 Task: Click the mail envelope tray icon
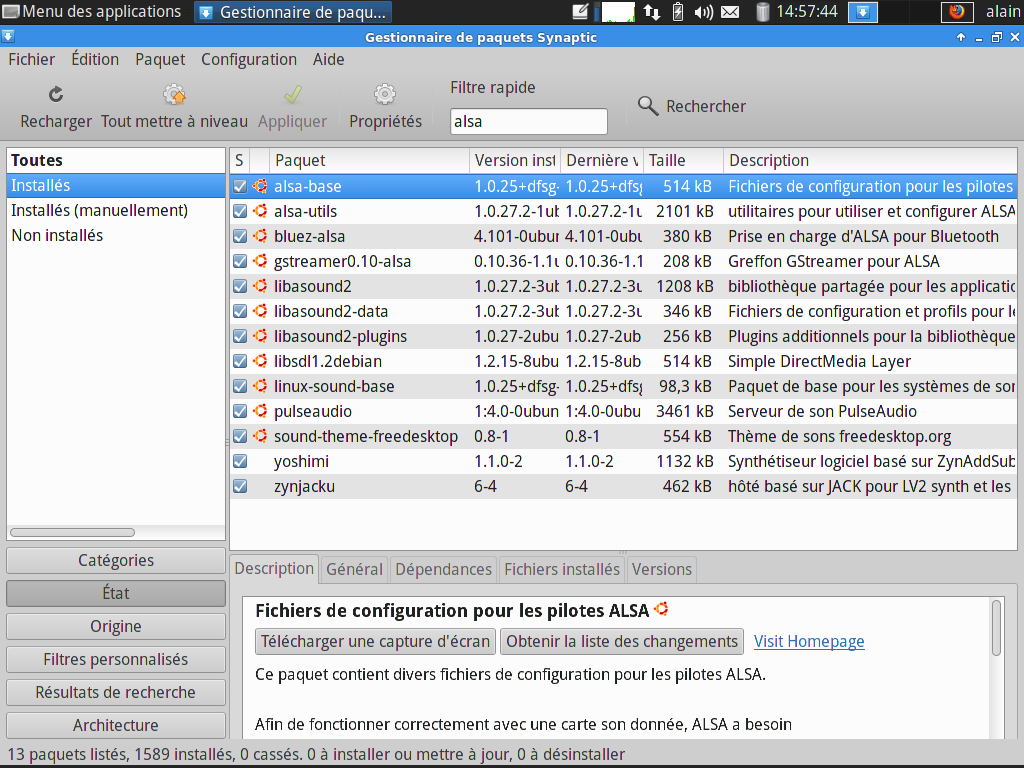730,12
